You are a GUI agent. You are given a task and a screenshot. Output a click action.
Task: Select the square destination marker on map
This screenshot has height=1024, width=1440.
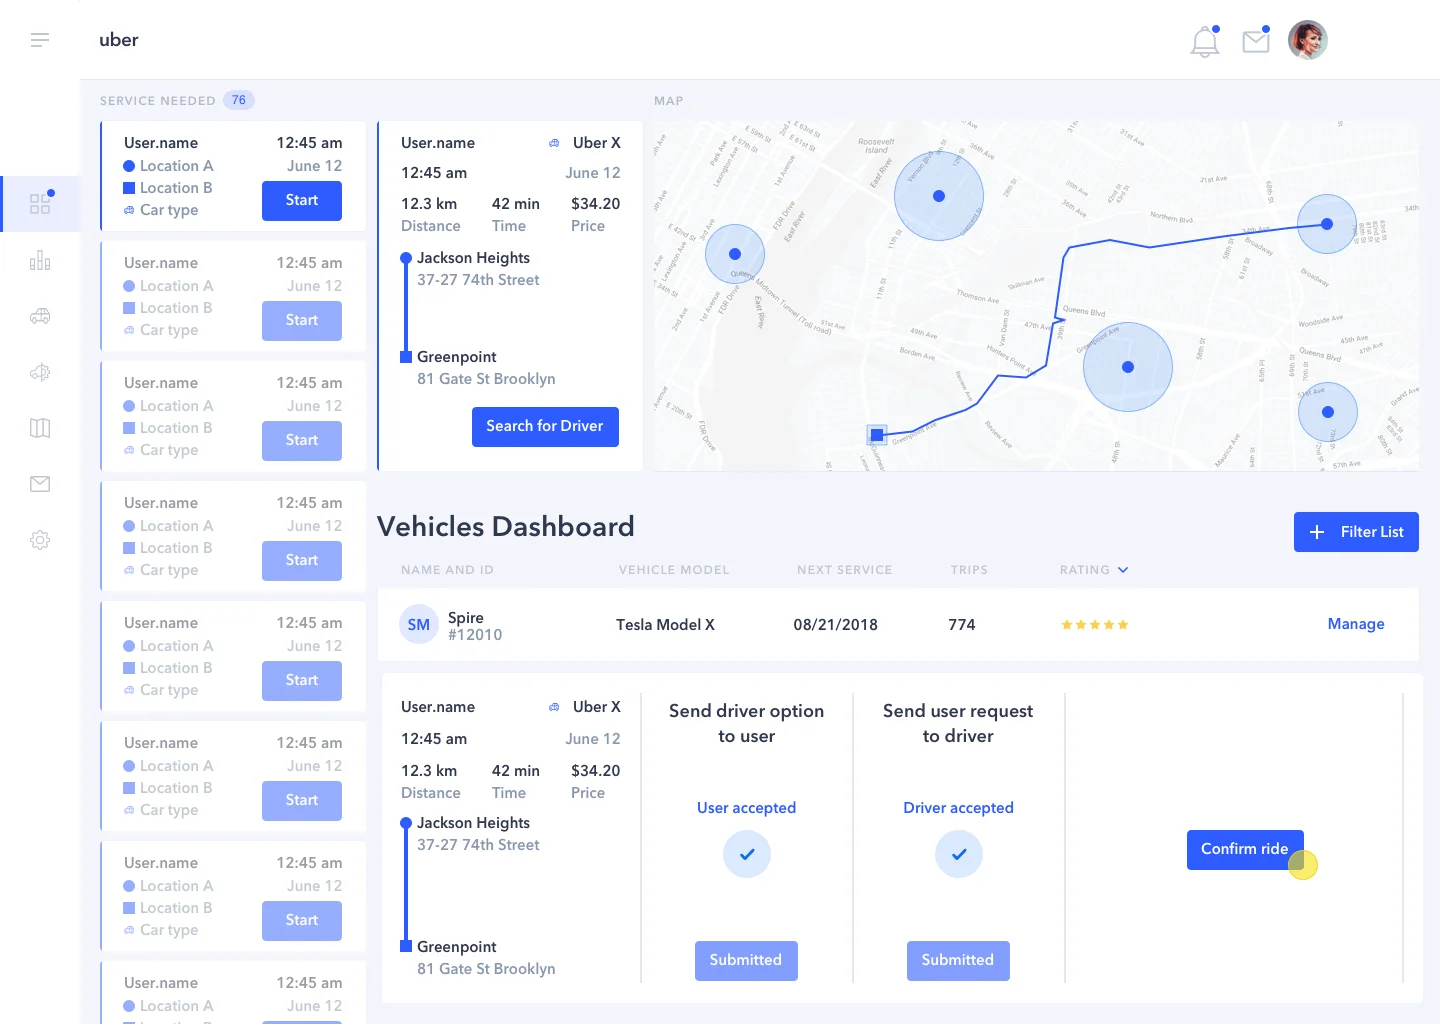click(877, 434)
